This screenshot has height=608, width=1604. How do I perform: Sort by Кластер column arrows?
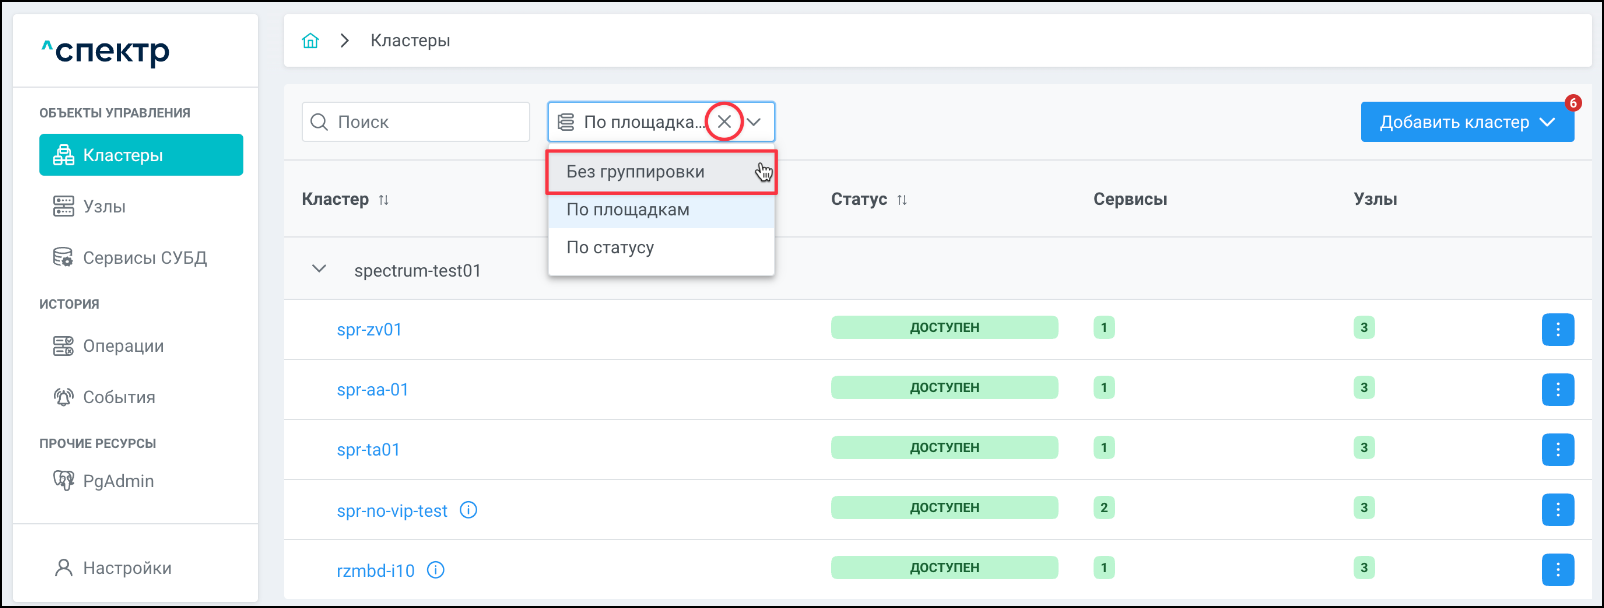coord(384,200)
